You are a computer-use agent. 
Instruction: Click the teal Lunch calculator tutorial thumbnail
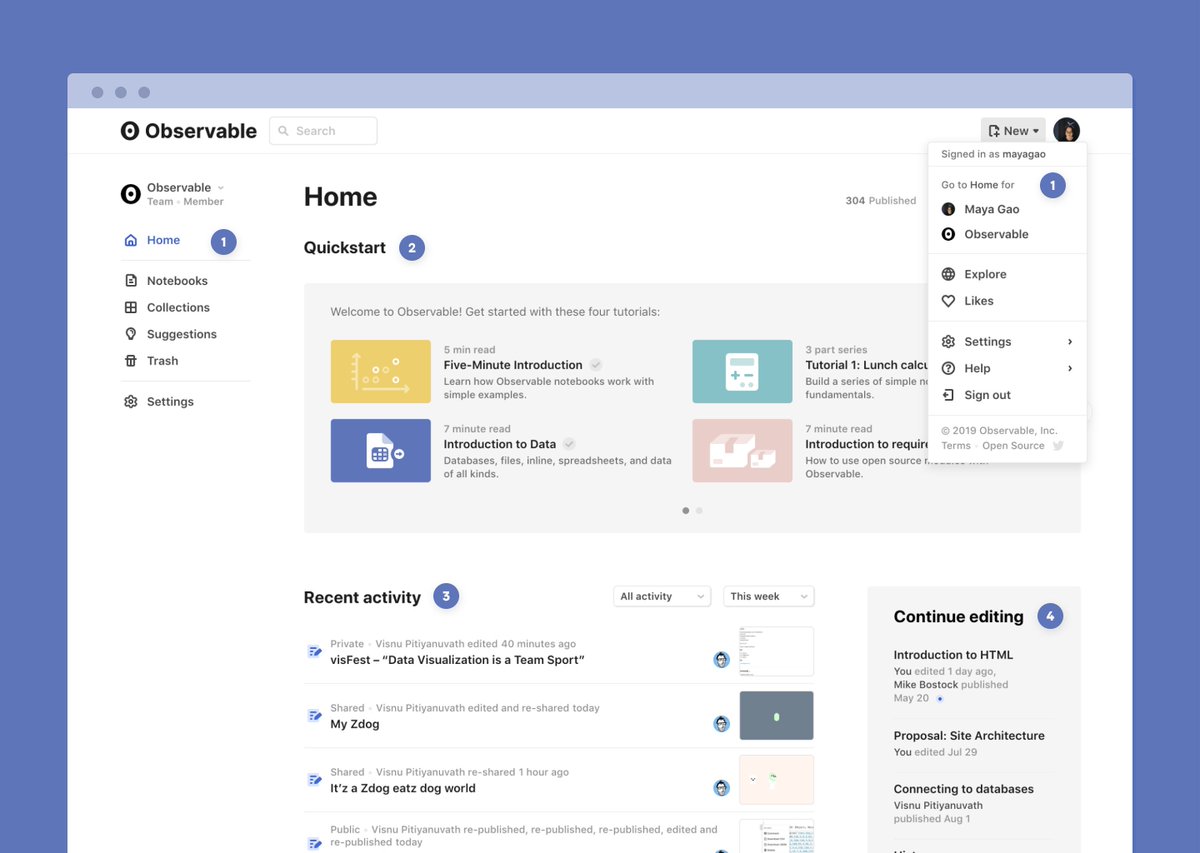(x=742, y=372)
